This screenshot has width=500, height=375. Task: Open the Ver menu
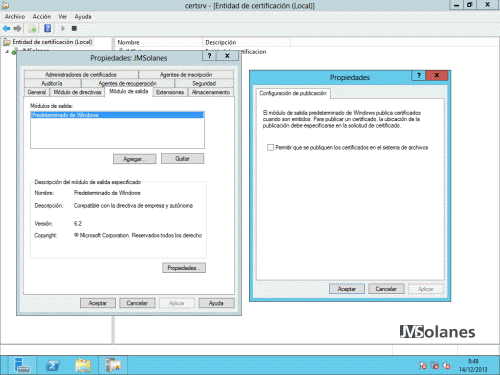tap(63, 16)
